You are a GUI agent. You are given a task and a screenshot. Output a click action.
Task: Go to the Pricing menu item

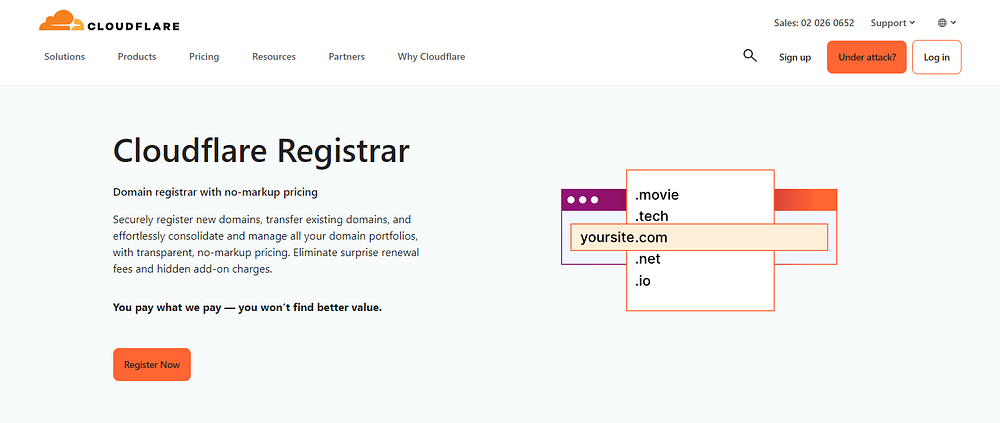coord(204,57)
